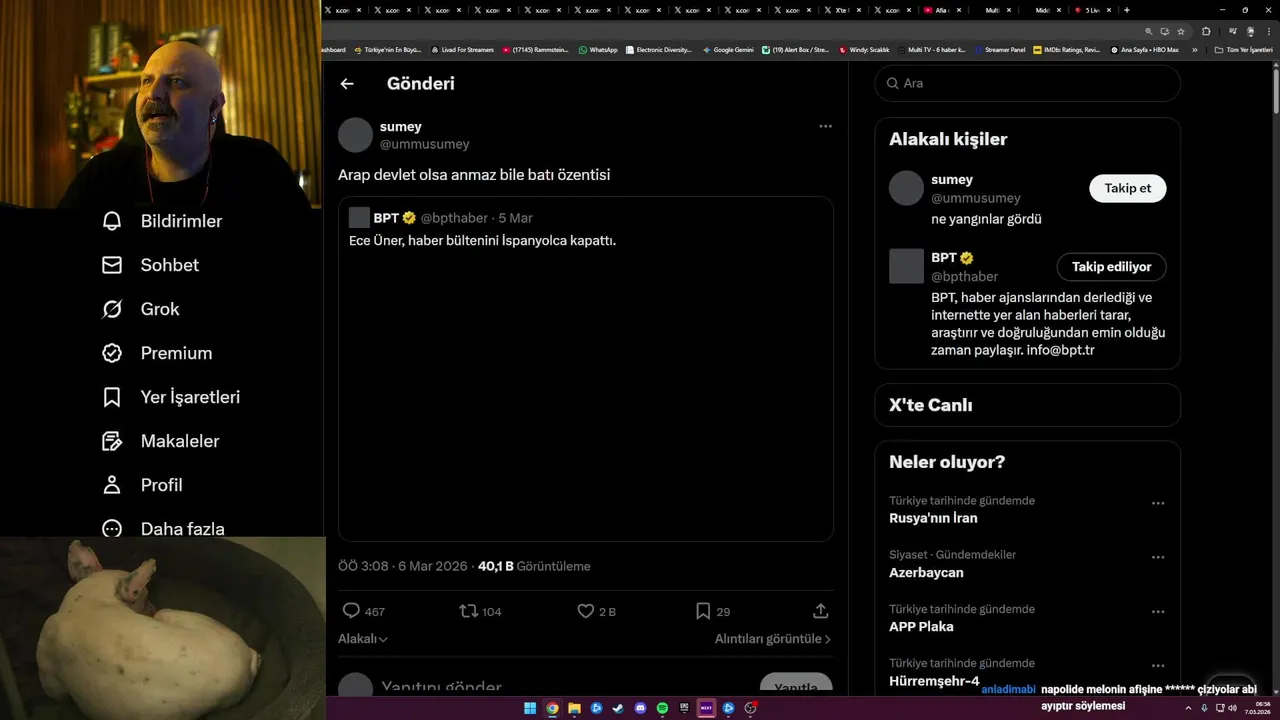Go back using the Gönderi back arrow
Viewport: 1280px width, 720px height.
(347, 84)
